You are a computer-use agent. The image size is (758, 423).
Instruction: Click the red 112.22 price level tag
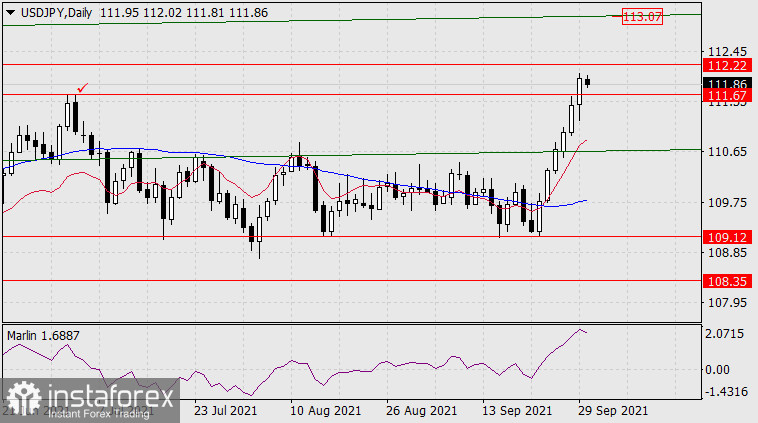coord(726,64)
